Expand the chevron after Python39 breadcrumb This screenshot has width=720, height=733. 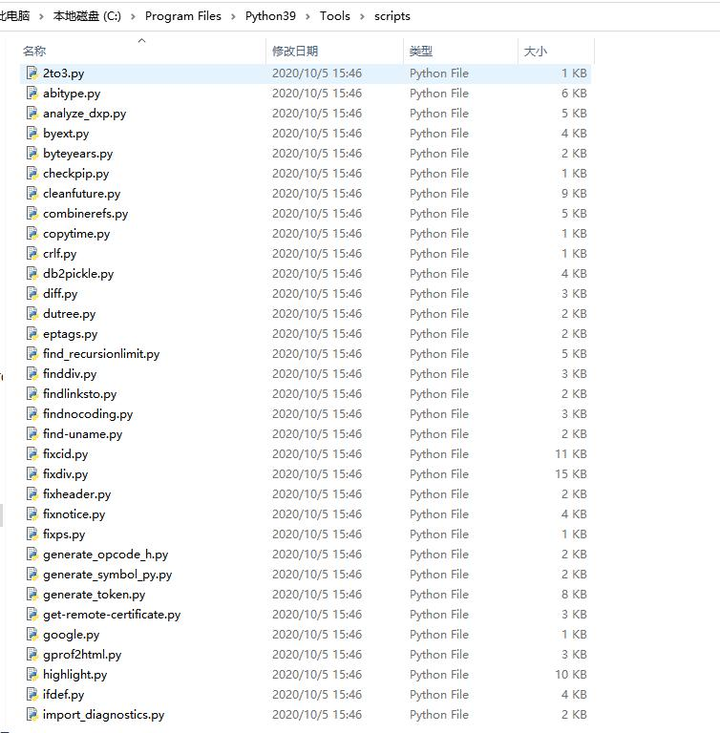point(308,17)
